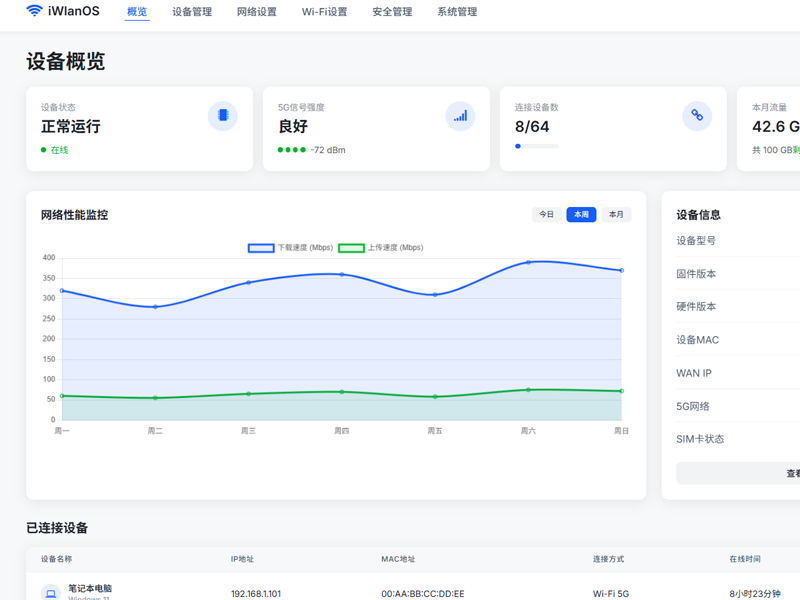Image resolution: width=800 pixels, height=600 pixels.
Task: Click the 周二 download data point
Action: click(x=155, y=307)
